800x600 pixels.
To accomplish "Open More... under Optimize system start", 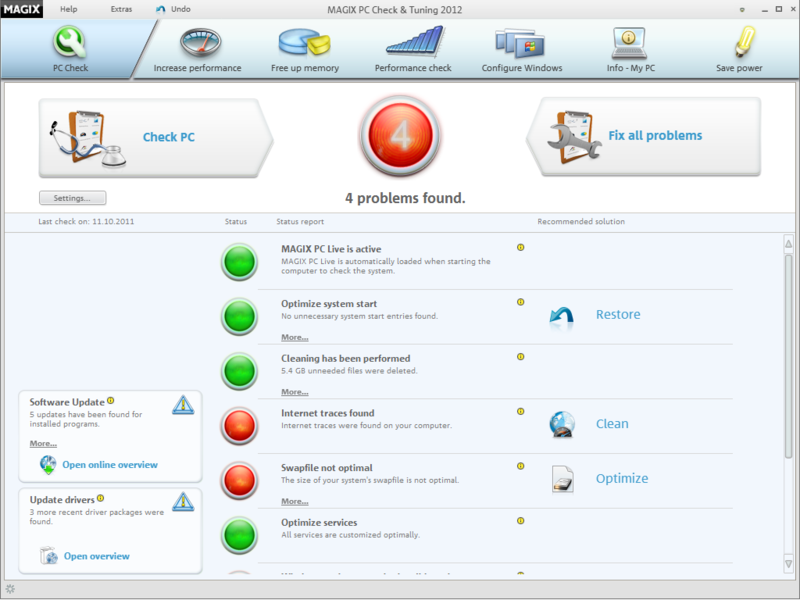I will click(294, 337).
